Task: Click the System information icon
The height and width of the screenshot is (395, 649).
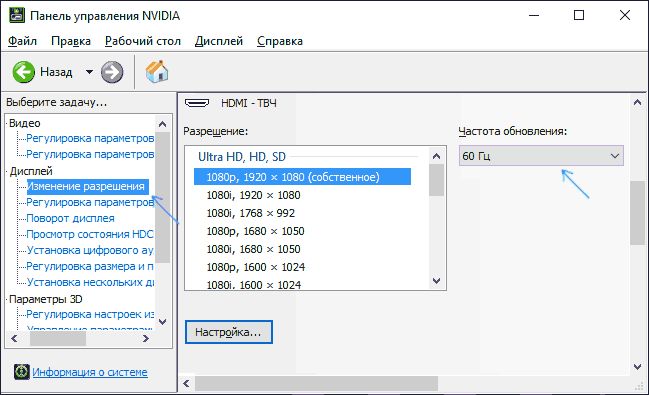Action: coord(22,372)
